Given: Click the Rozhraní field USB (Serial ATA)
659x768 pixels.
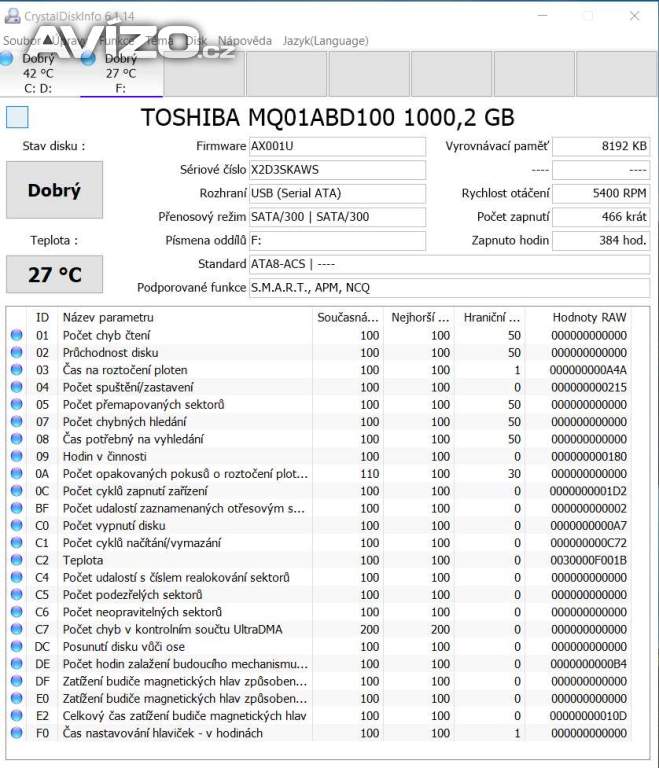Looking at the screenshot, I should coord(337,193).
